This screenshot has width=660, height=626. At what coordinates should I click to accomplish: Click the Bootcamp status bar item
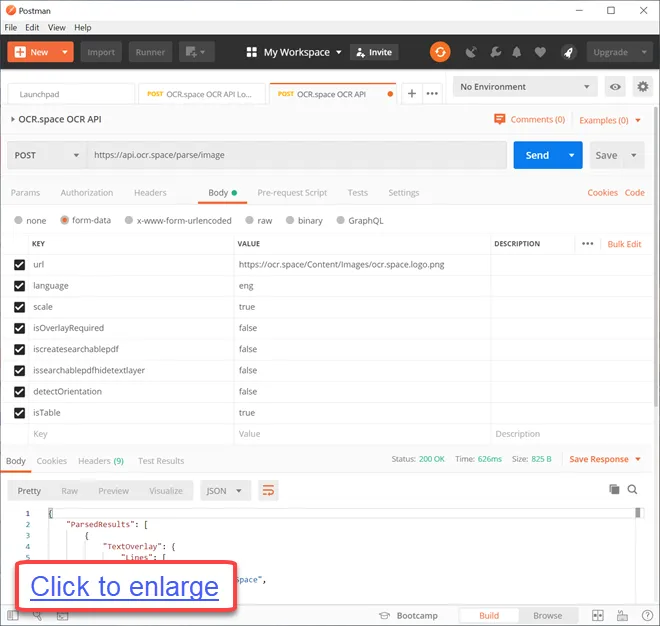click(x=408, y=615)
